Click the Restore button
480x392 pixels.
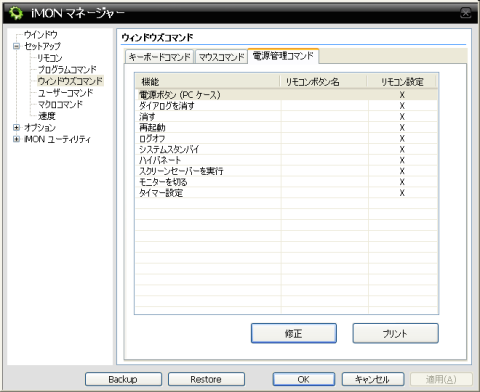tap(206, 379)
